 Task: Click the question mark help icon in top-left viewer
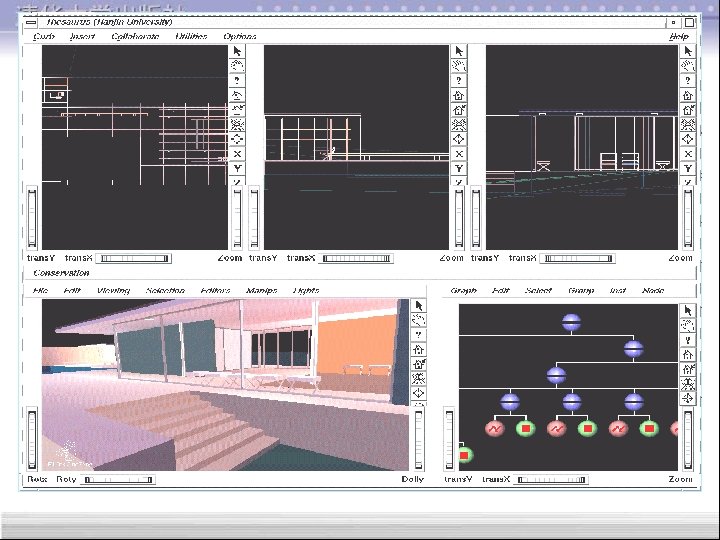point(237,80)
